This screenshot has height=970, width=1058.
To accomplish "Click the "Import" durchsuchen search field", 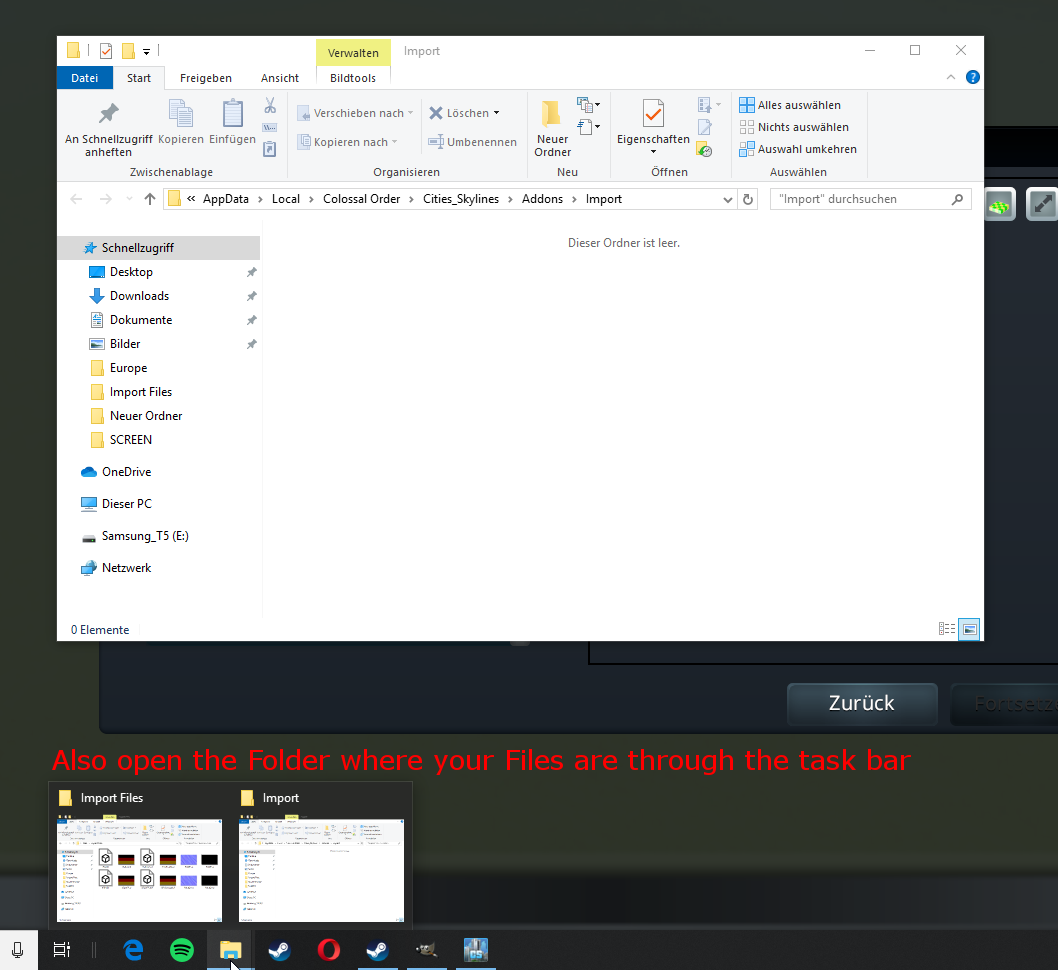I will 870,200.
